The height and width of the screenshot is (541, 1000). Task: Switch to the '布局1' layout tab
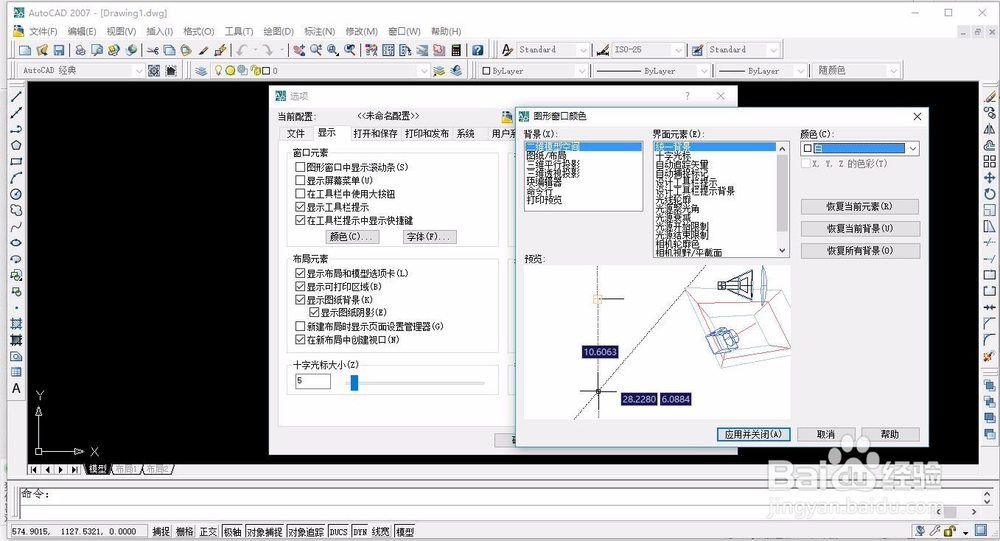[126, 469]
